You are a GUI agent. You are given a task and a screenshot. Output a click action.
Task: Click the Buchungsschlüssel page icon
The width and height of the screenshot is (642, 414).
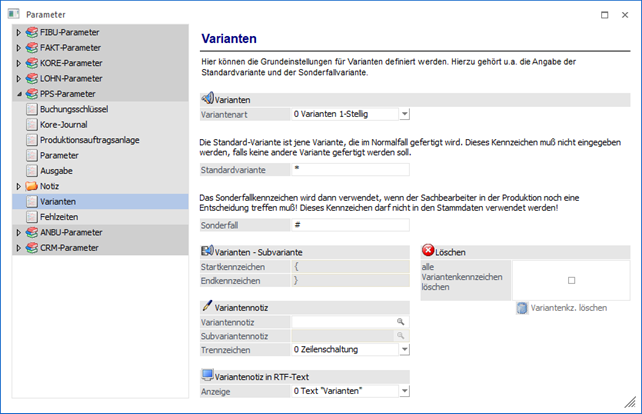point(33,108)
